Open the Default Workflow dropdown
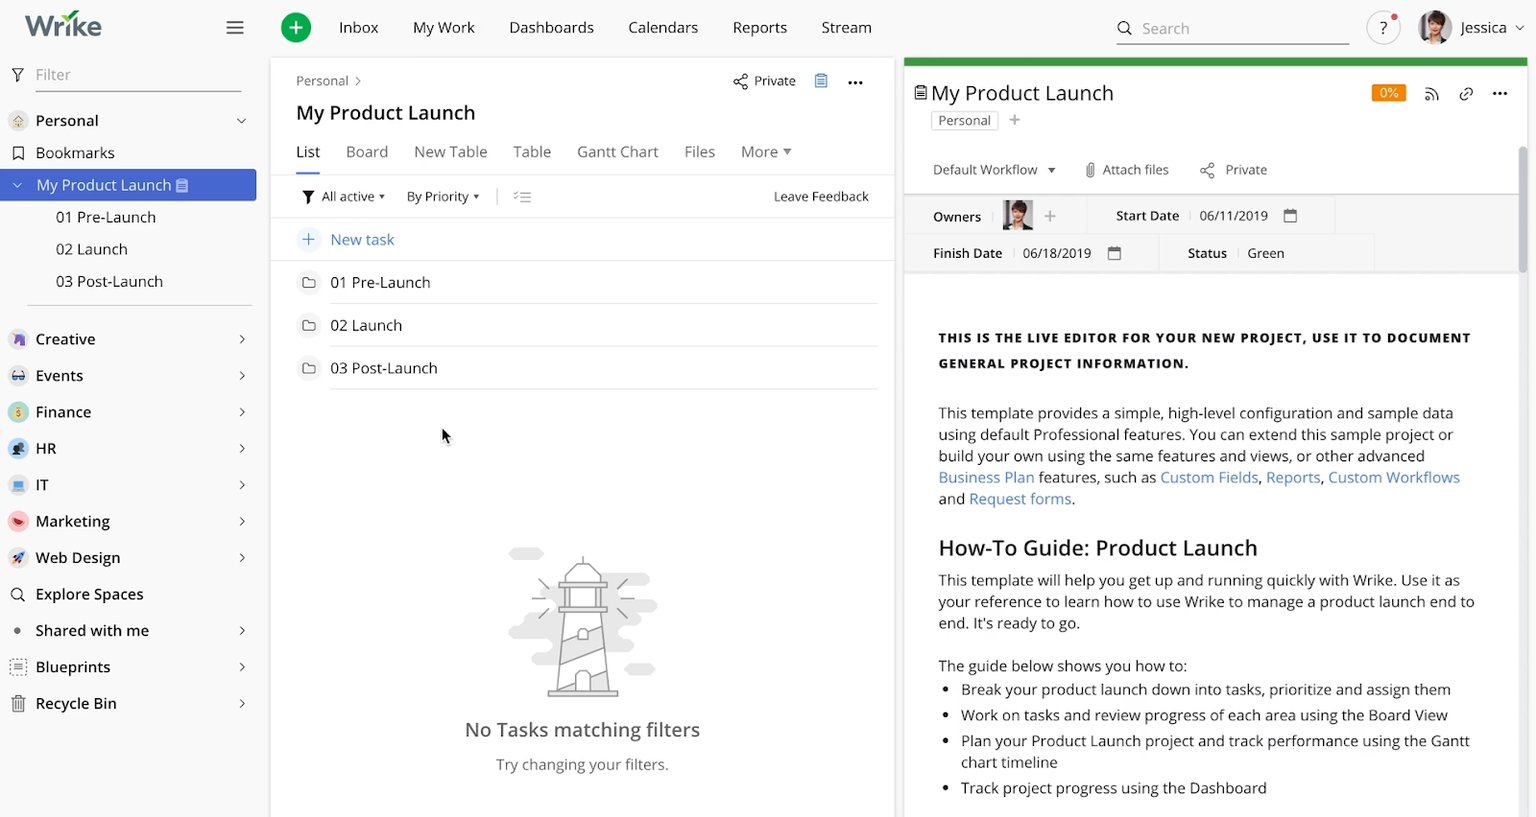Screen dimensions: 1536x817 point(994,170)
